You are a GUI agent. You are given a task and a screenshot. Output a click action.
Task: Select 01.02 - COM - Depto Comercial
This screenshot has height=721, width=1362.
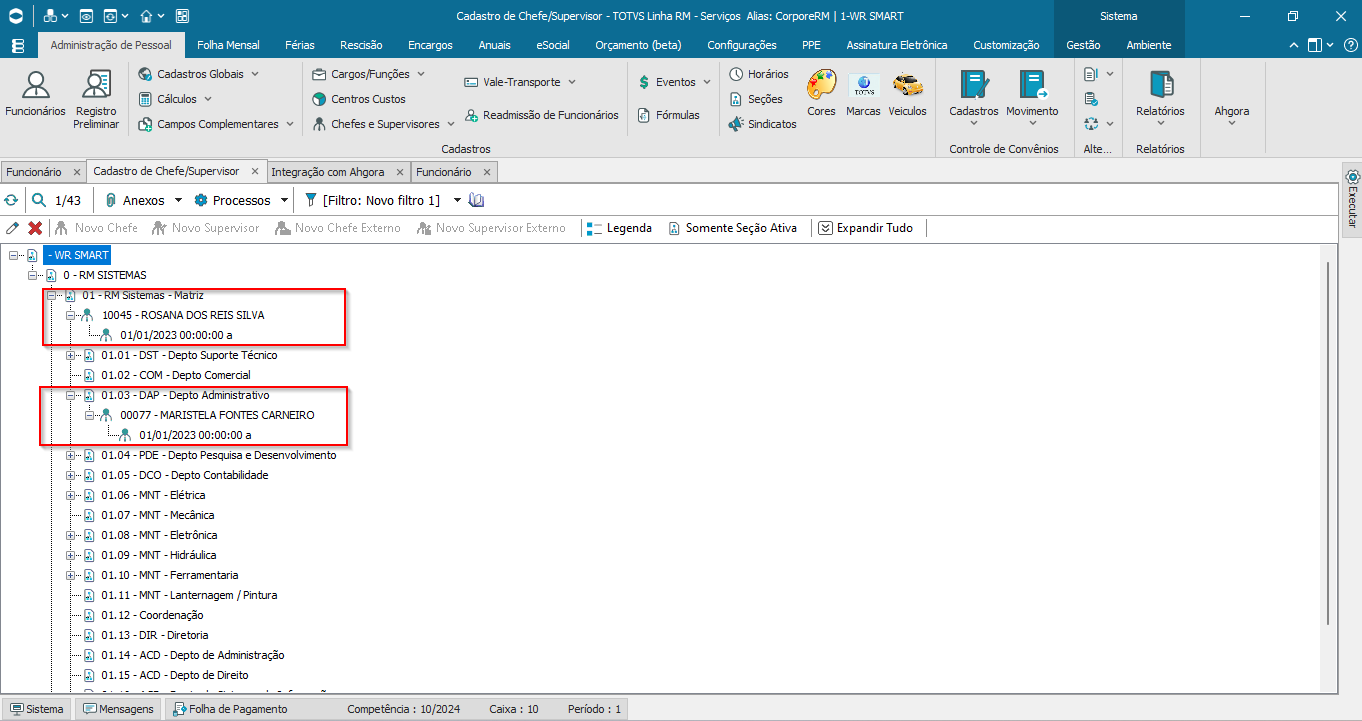176,375
